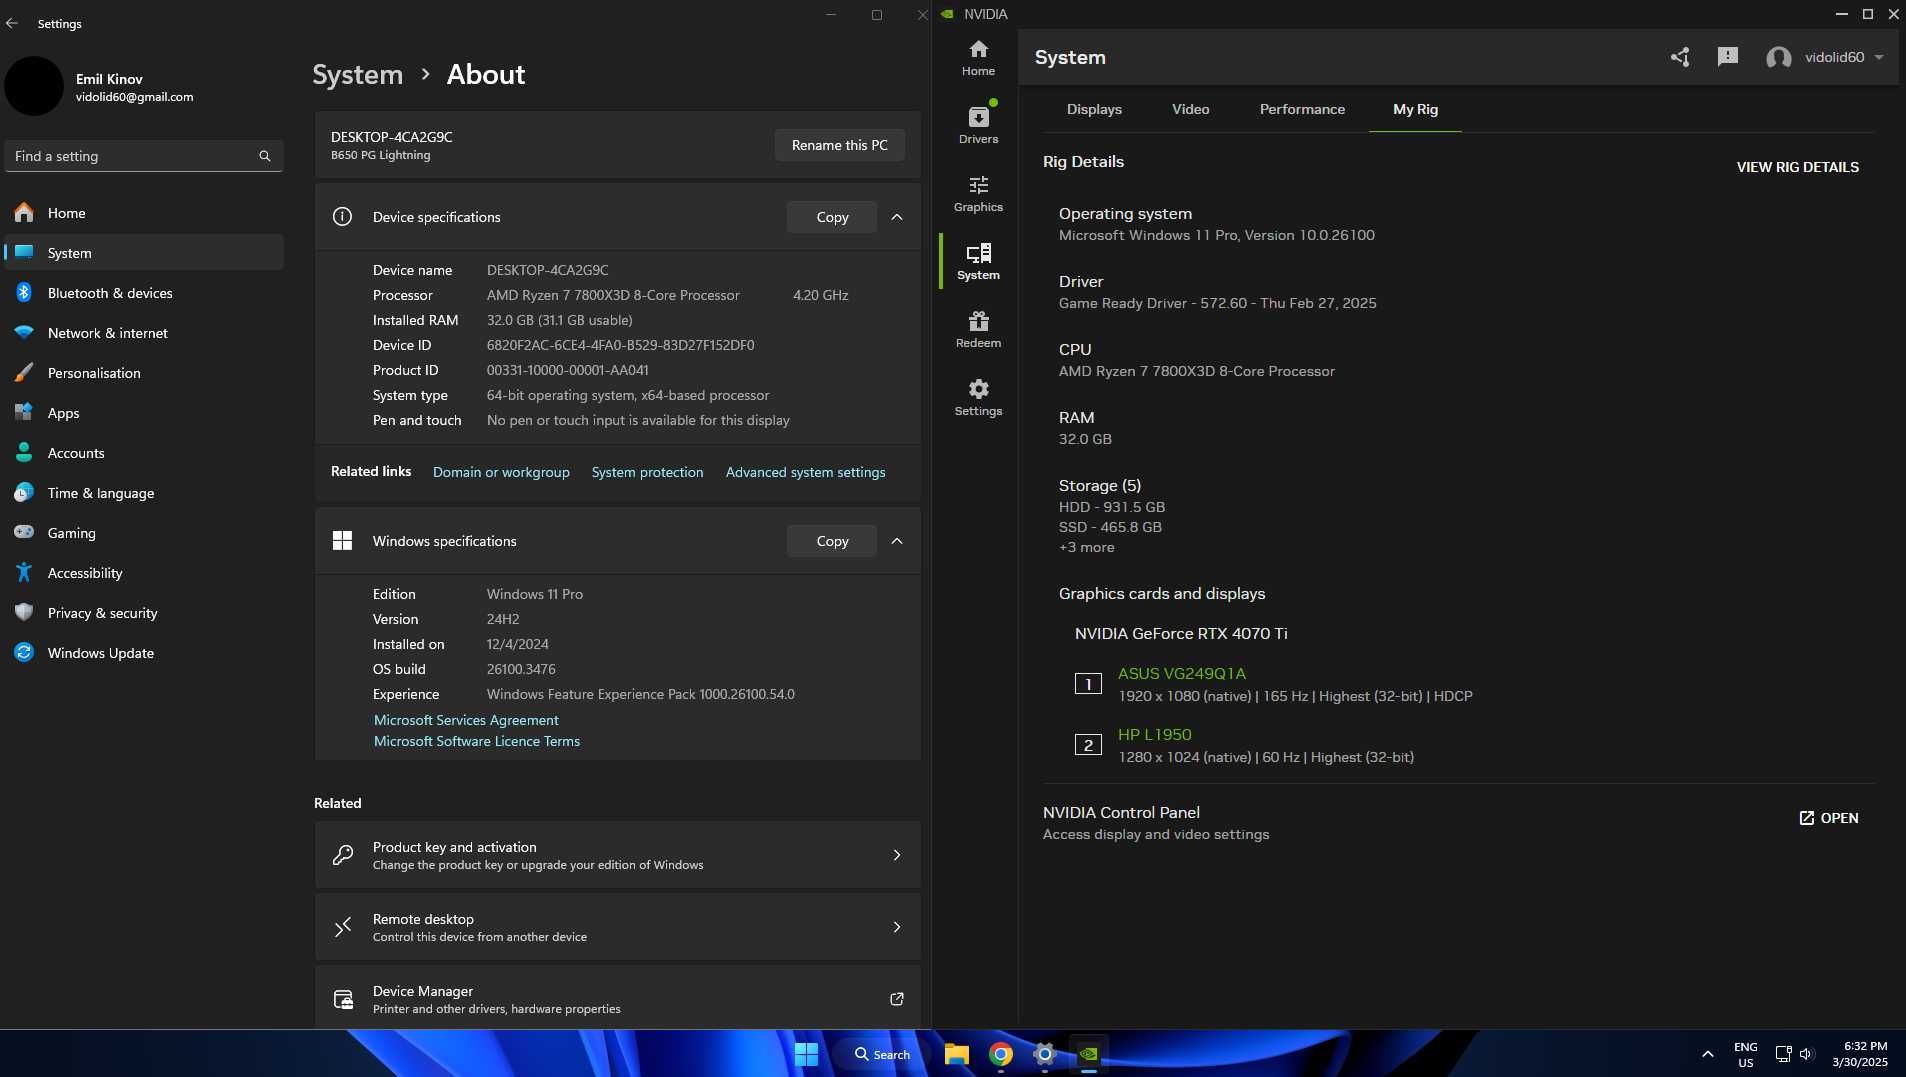Open File Explorer from taskbar
Screen dimensions: 1906x1077
[957, 1054]
